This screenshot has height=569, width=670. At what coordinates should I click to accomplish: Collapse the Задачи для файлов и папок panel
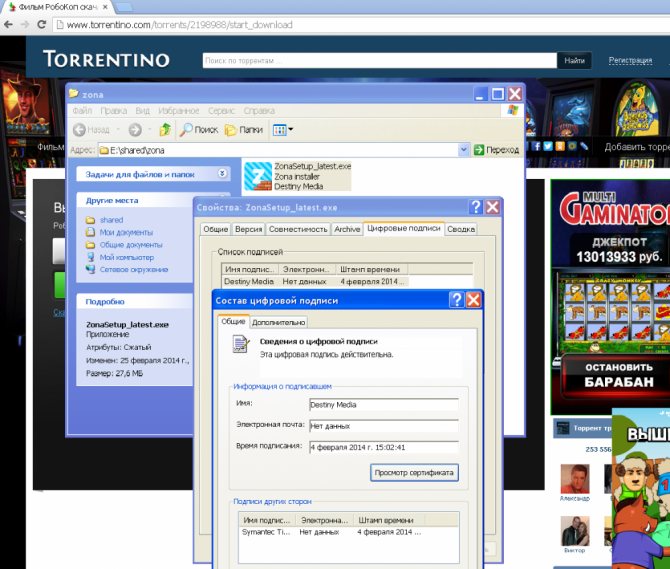[x=222, y=173]
